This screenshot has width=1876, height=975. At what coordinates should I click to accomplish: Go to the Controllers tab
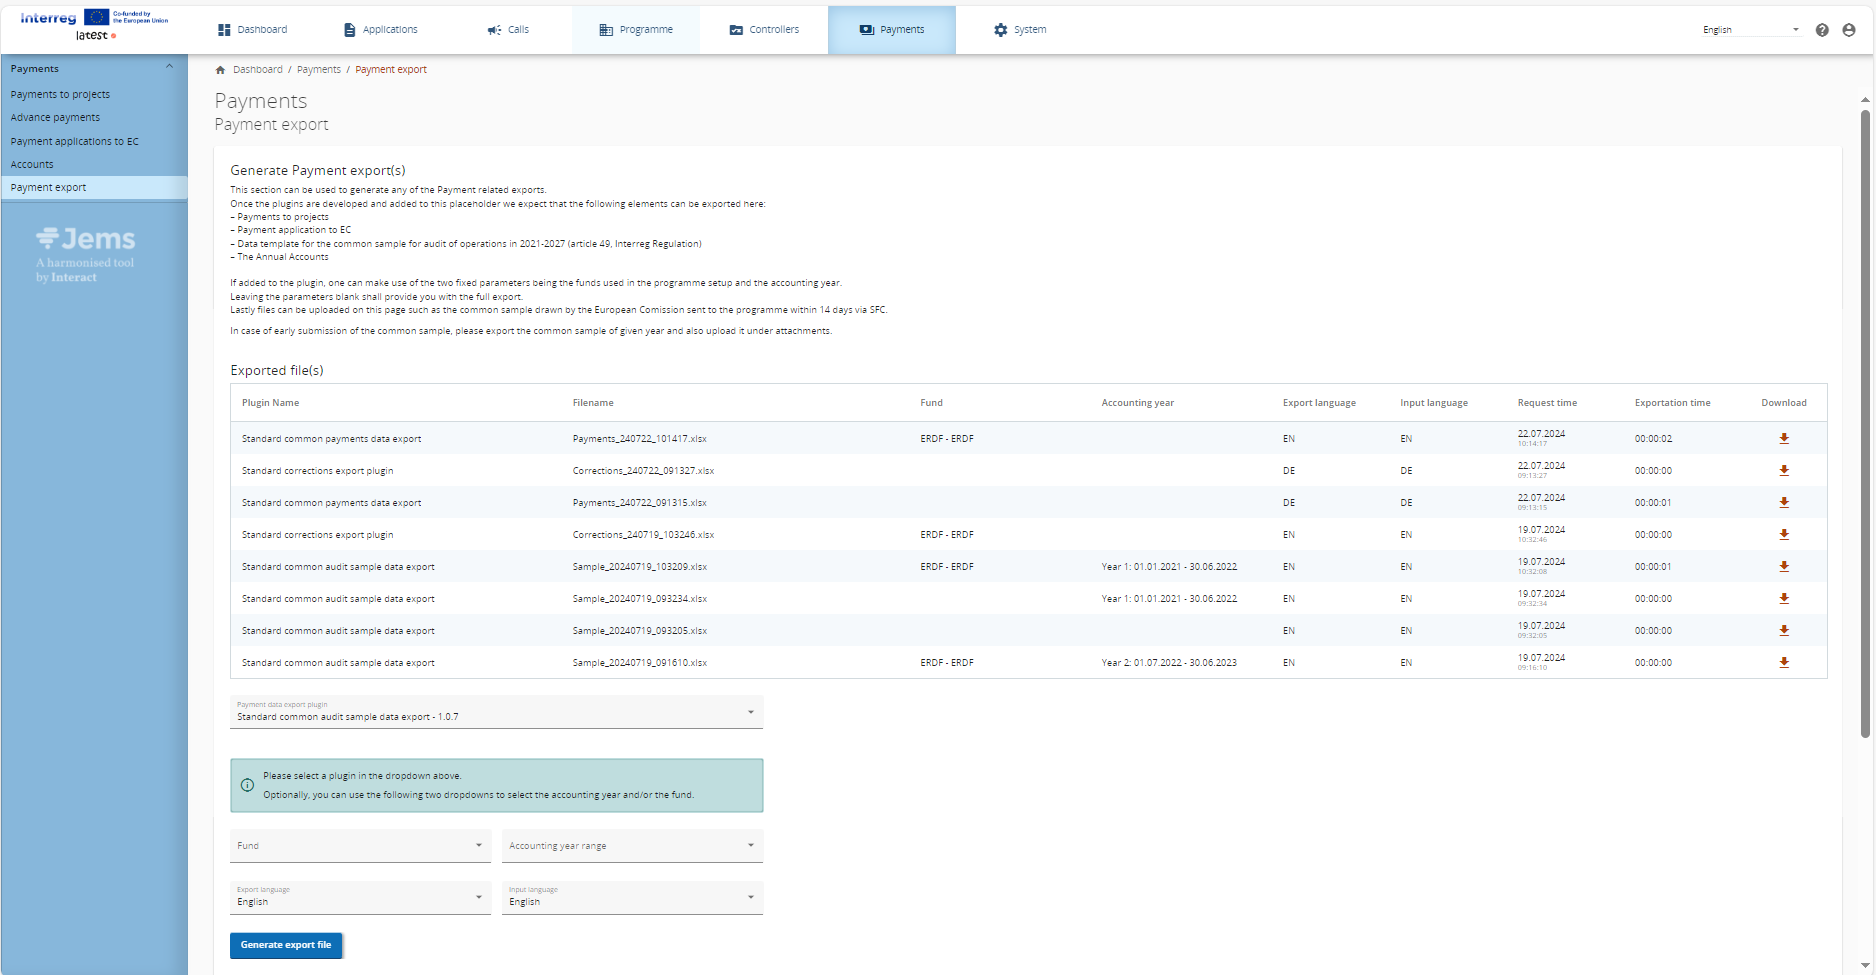[x=764, y=30]
